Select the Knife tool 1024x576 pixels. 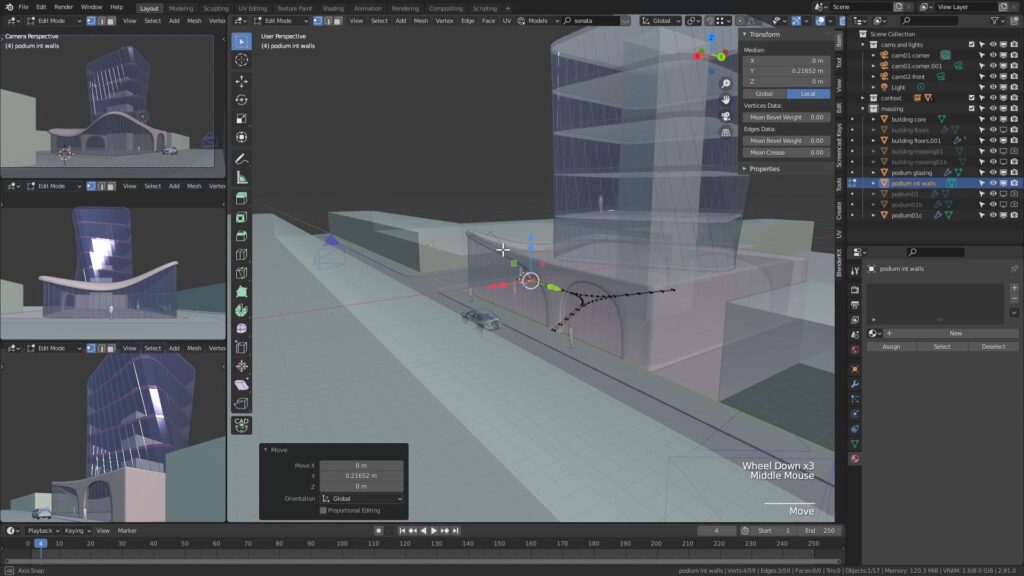(242, 273)
